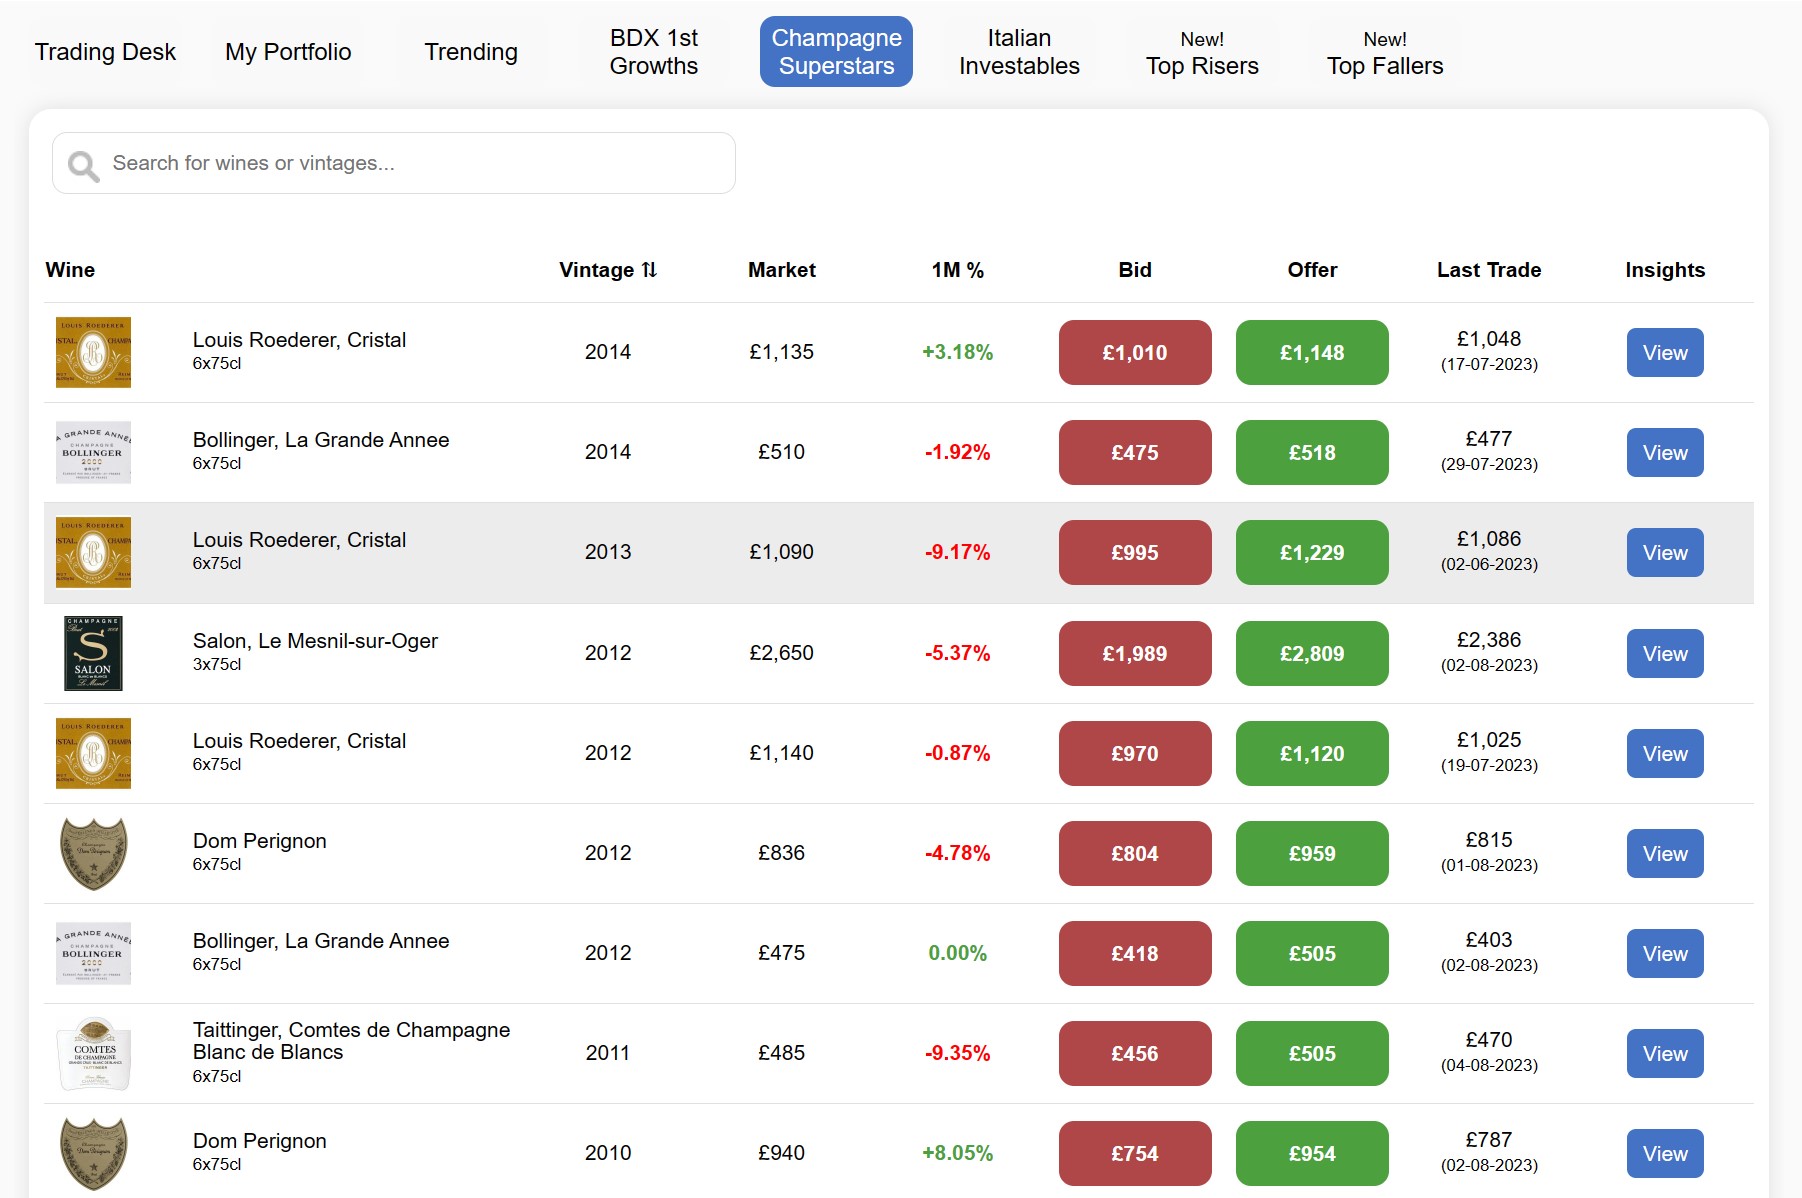This screenshot has height=1198, width=1802.
Task: Click the 1M % column header
Action: [x=958, y=270]
